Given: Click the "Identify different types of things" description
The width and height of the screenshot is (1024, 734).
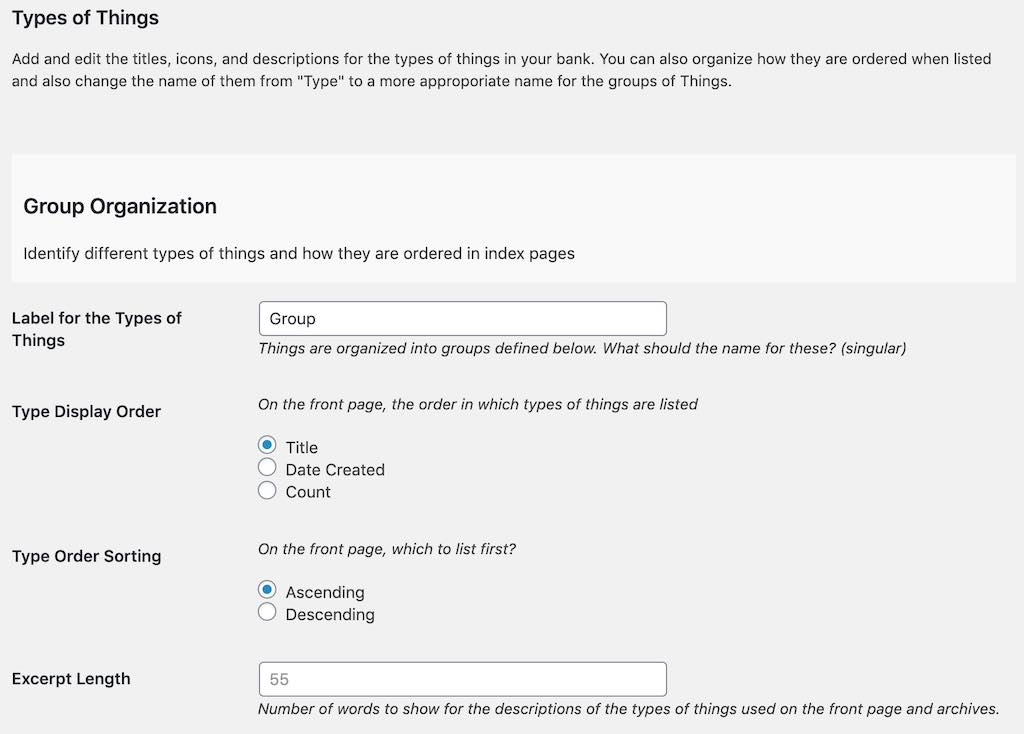Looking at the screenshot, I should click(x=299, y=253).
